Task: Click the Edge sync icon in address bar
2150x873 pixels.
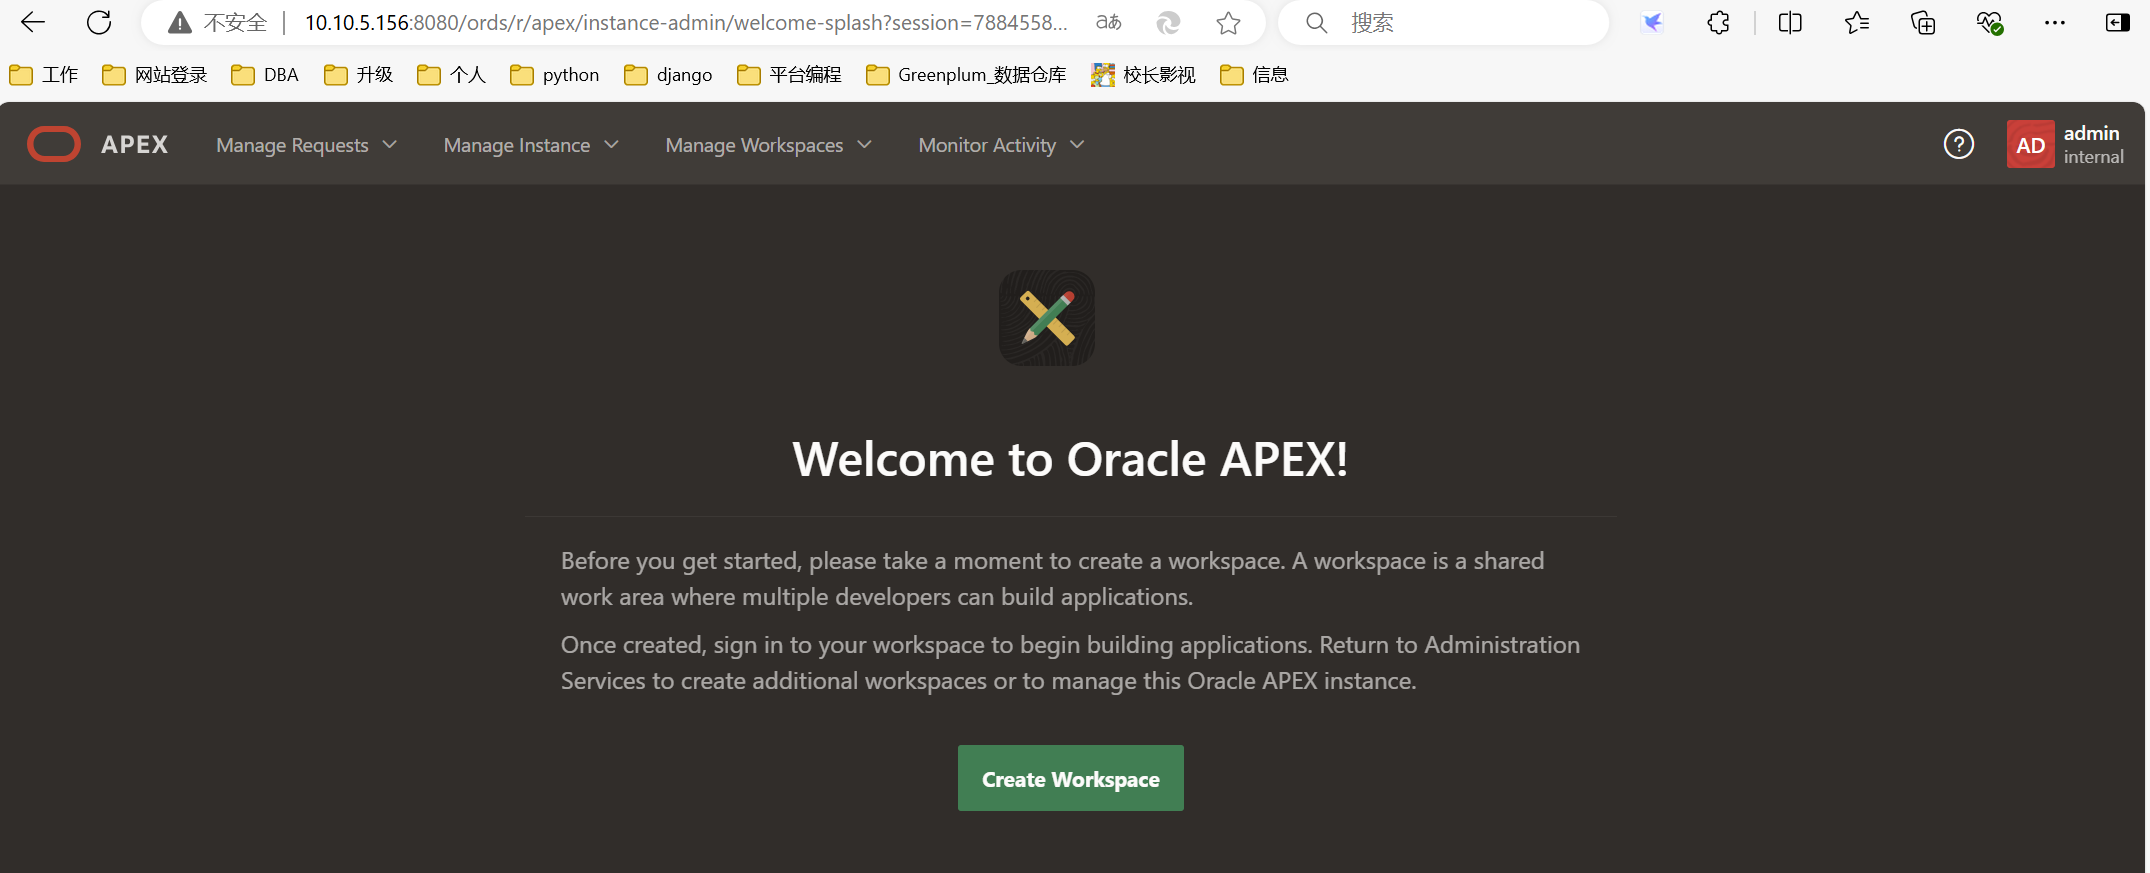Action: pyautogui.click(x=1168, y=22)
